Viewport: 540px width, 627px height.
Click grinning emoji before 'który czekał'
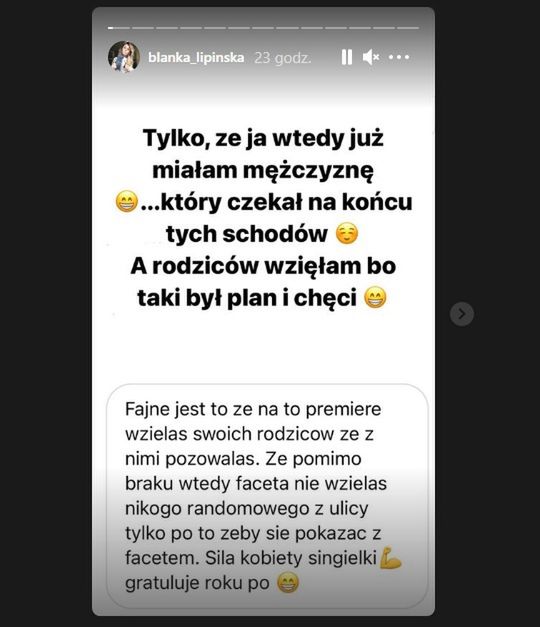click(127, 202)
